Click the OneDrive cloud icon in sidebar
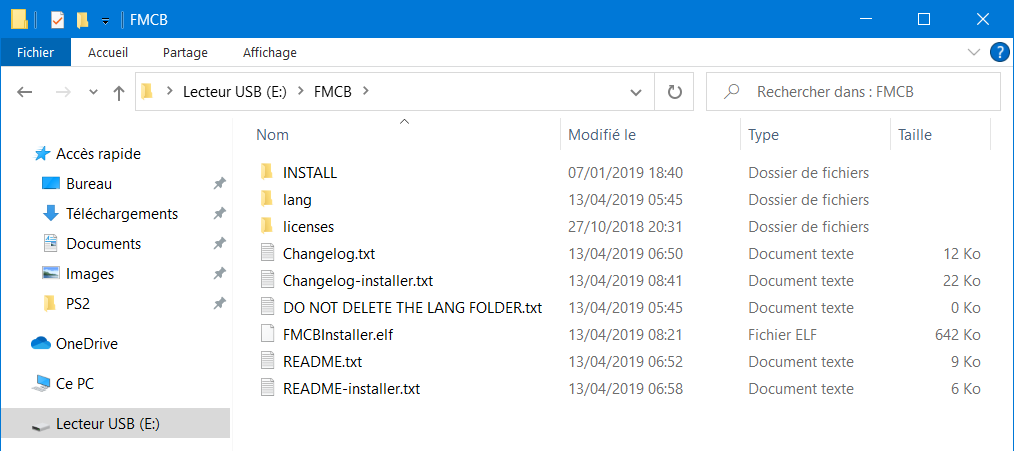 tap(41, 344)
